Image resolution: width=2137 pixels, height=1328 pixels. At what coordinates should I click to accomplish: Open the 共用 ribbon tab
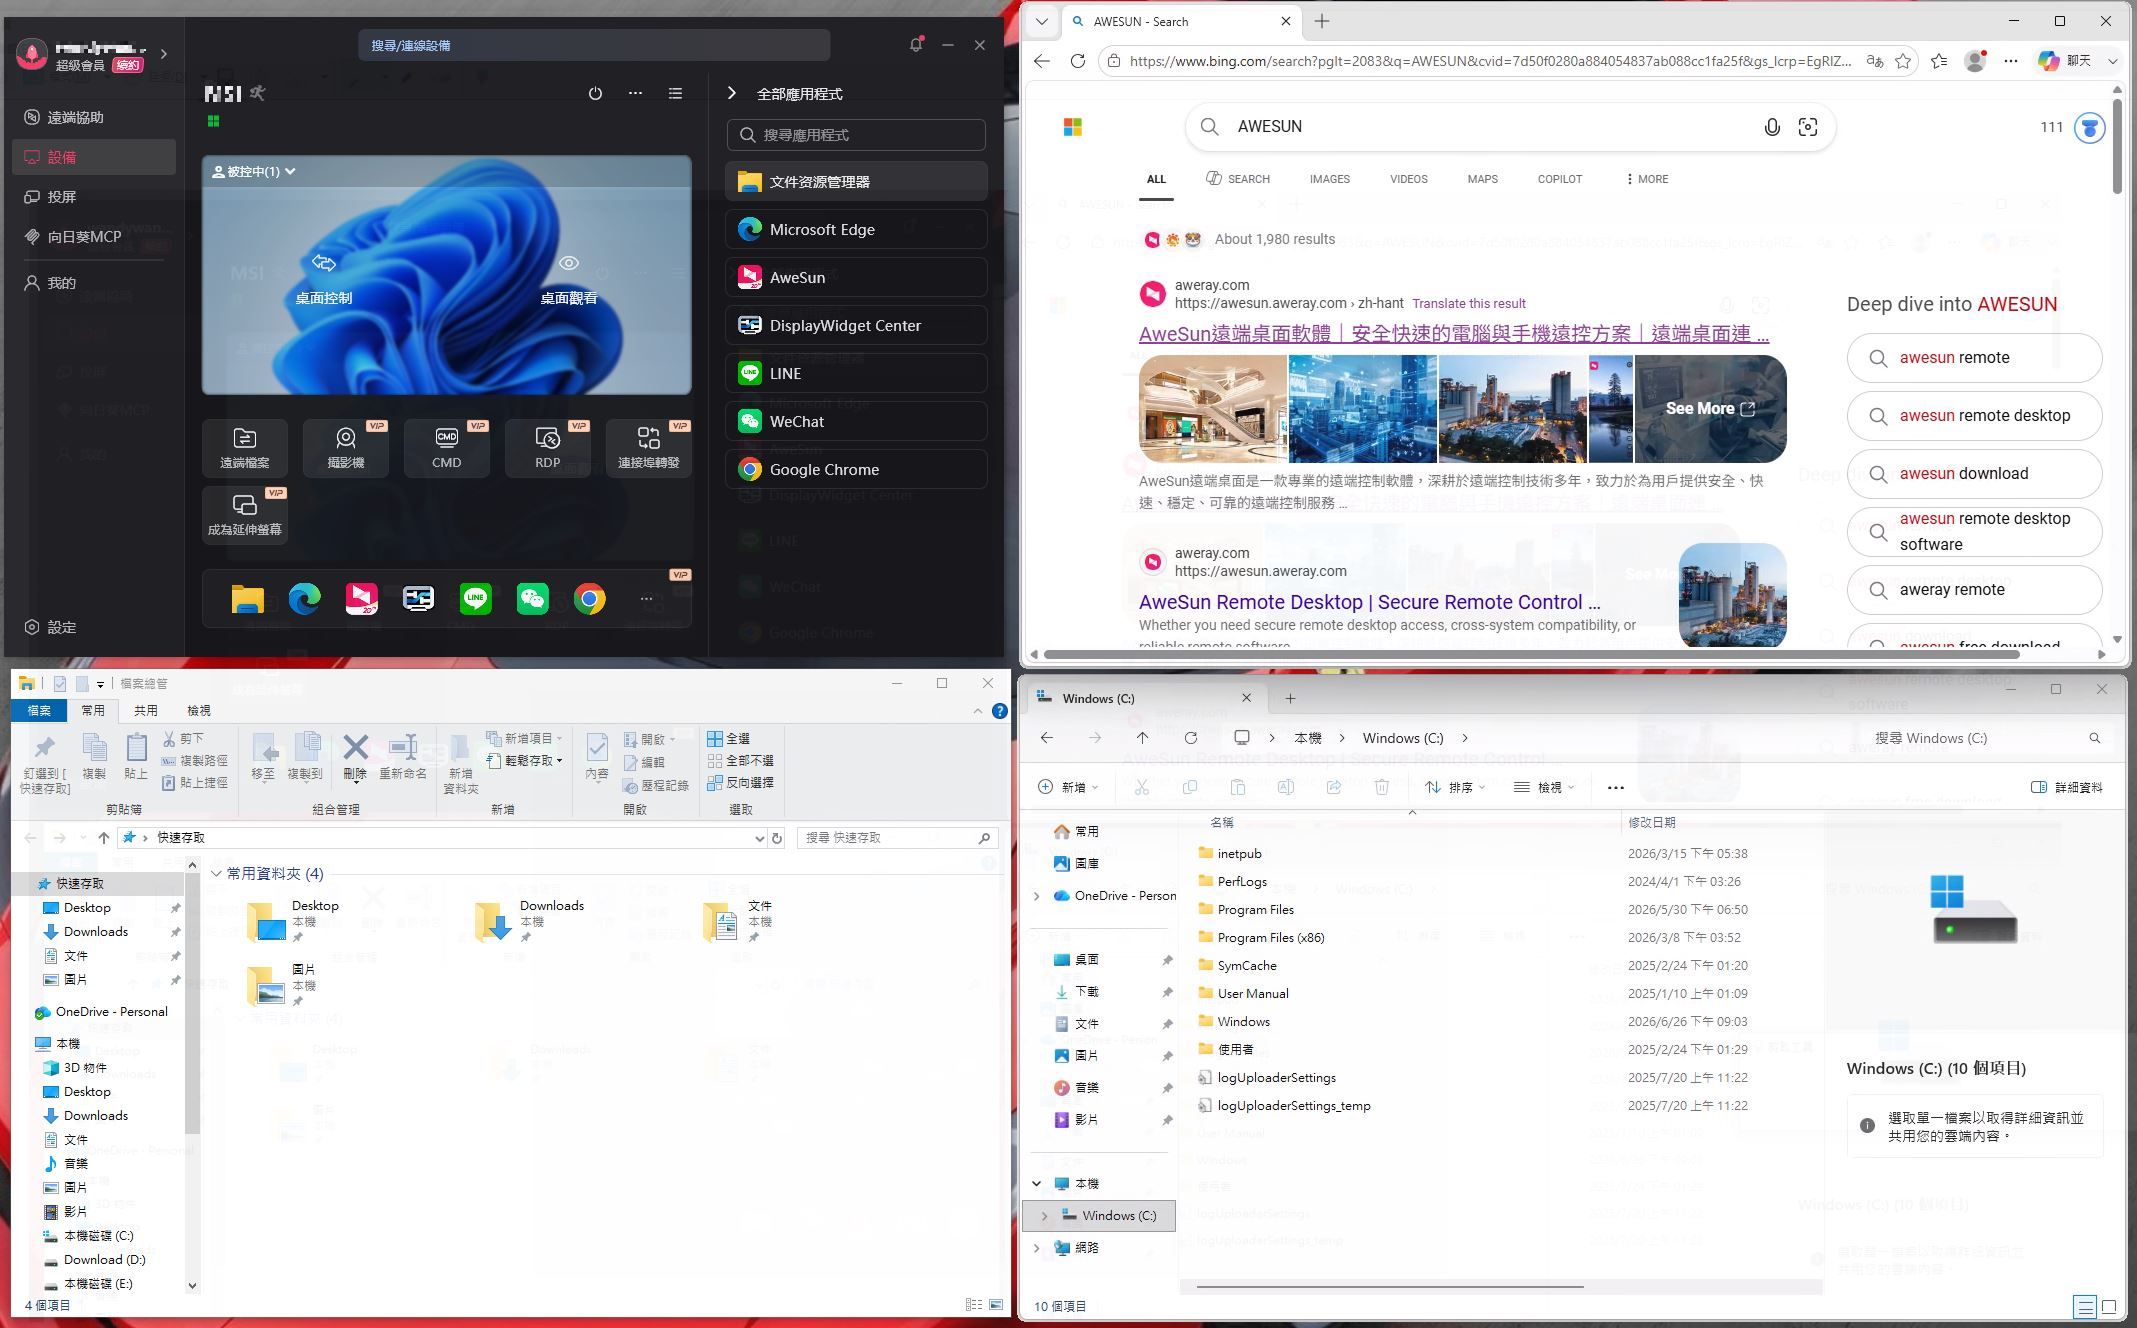coord(146,710)
